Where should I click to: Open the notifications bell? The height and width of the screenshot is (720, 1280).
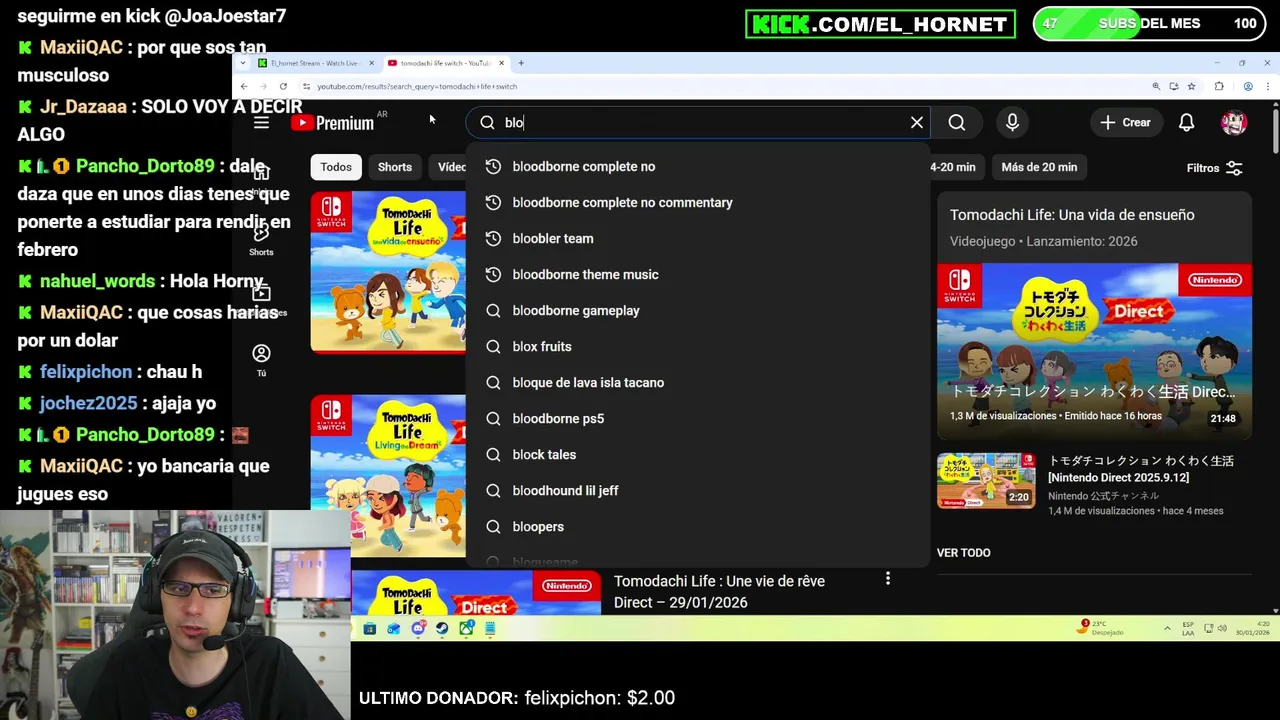(x=1186, y=122)
